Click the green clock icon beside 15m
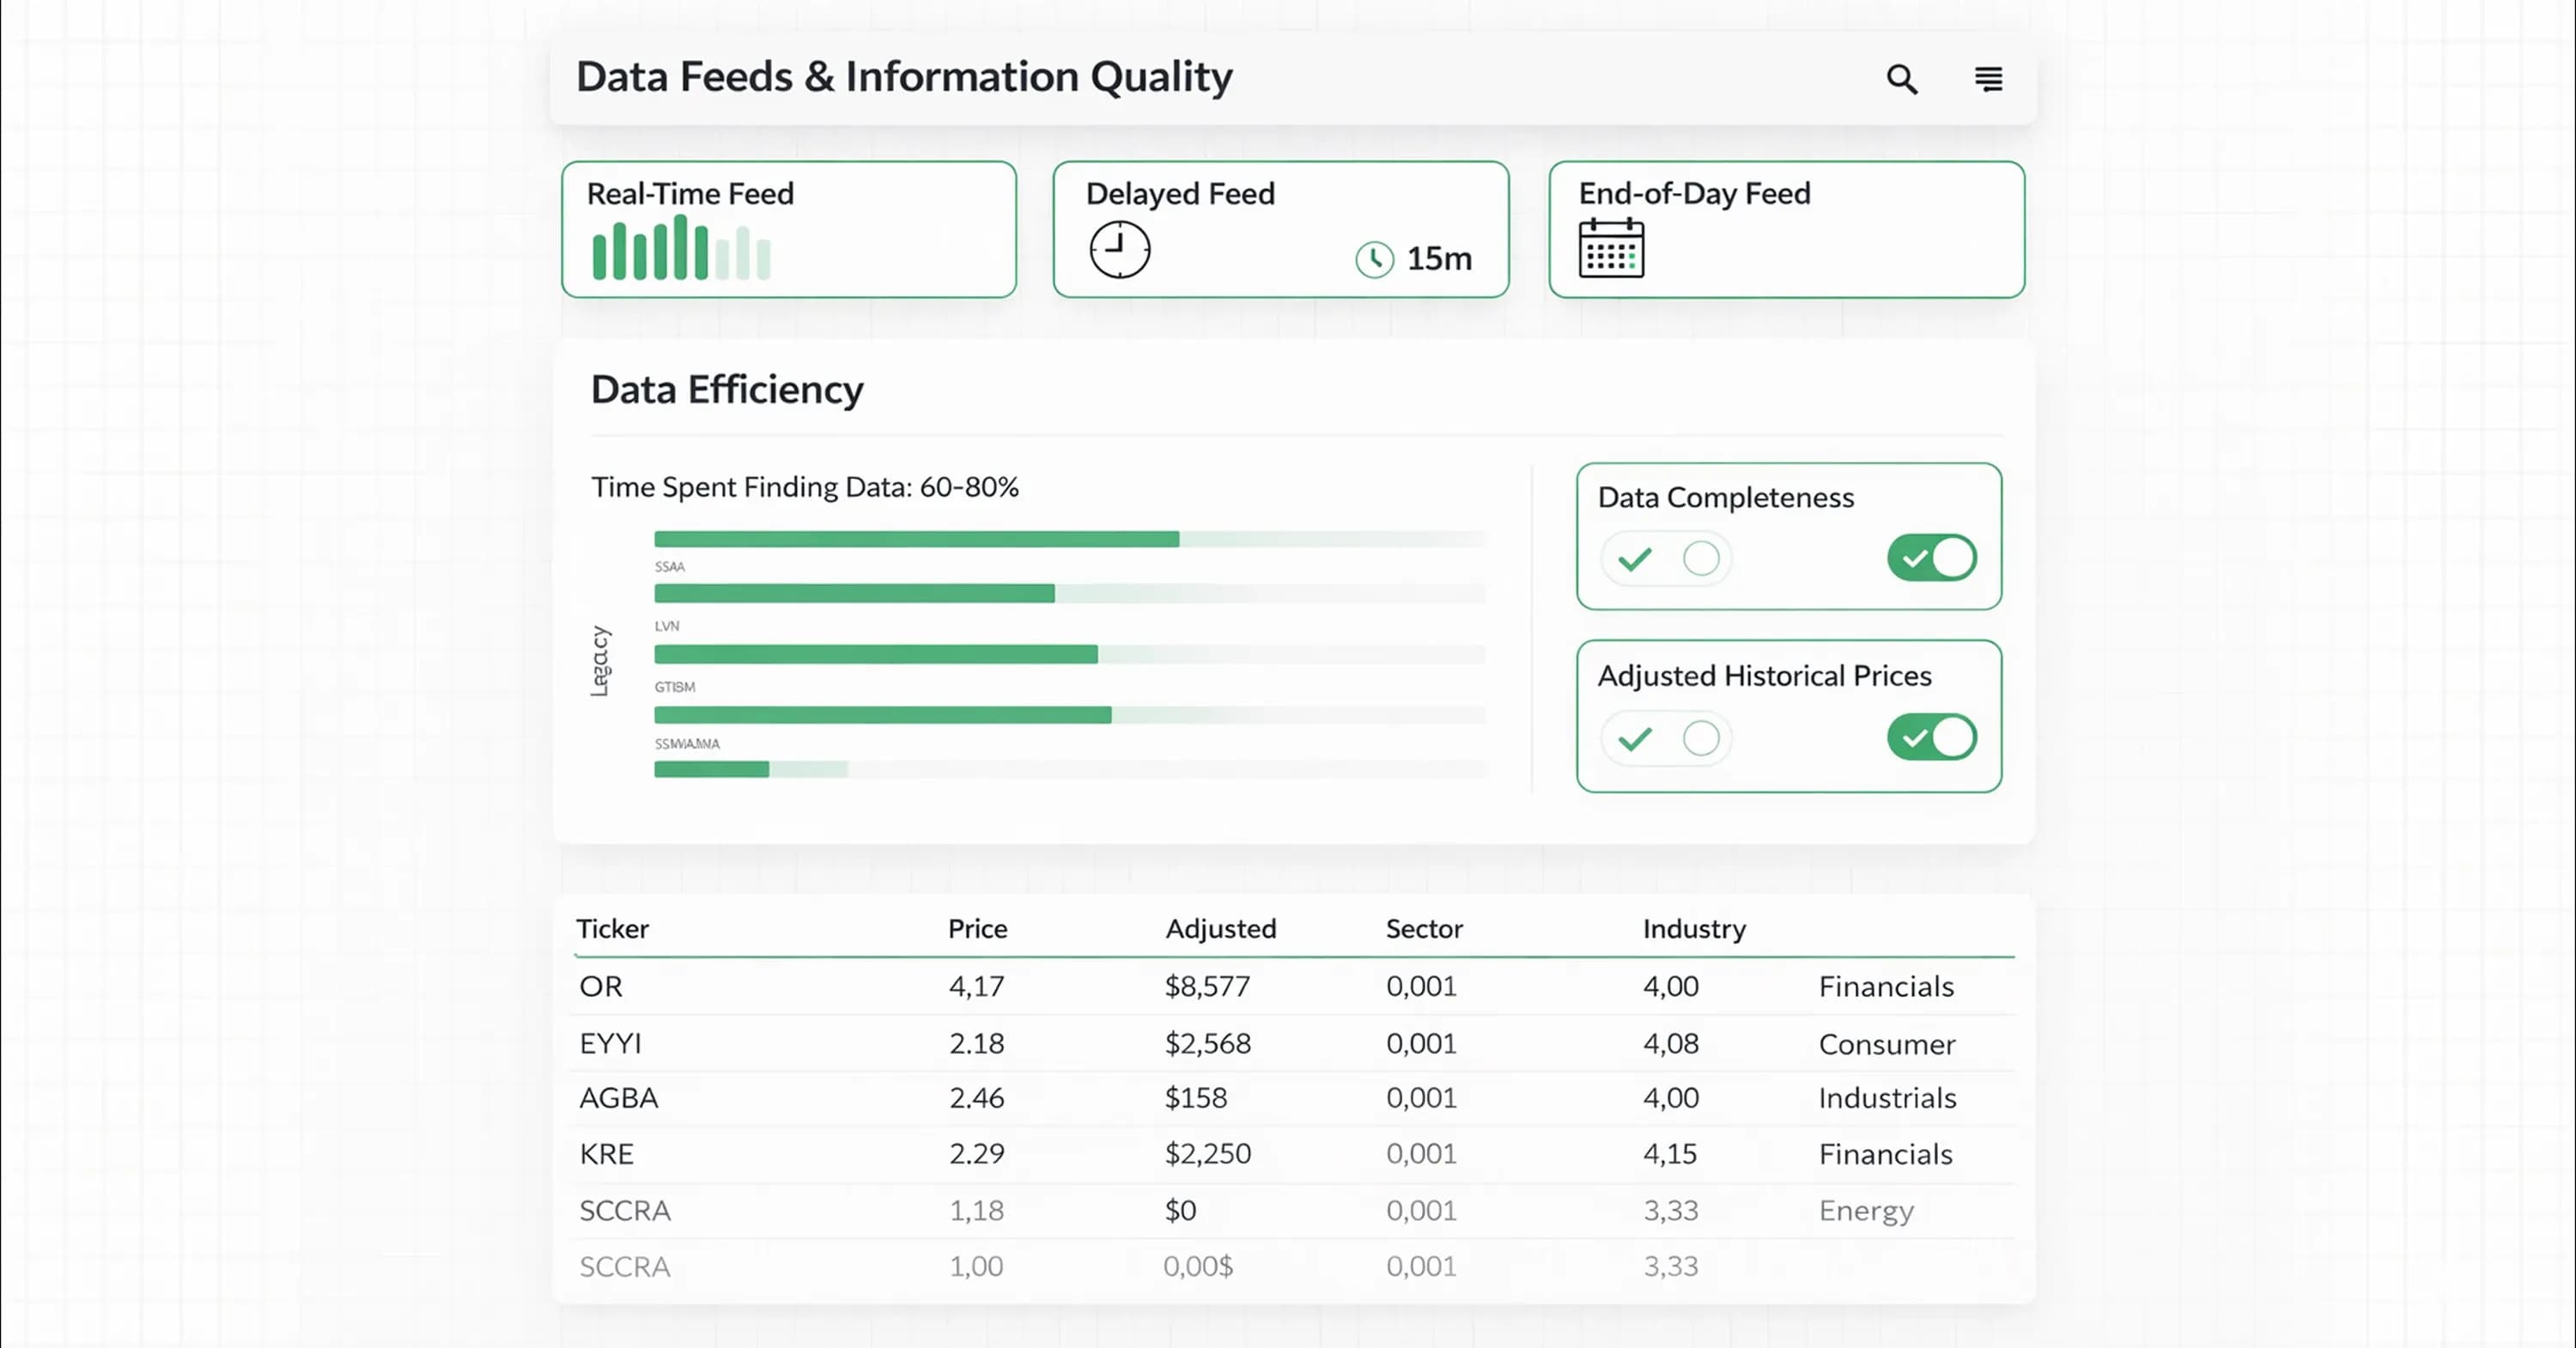Image resolution: width=2576 pixels, height=1348 pixels. 1374,259
